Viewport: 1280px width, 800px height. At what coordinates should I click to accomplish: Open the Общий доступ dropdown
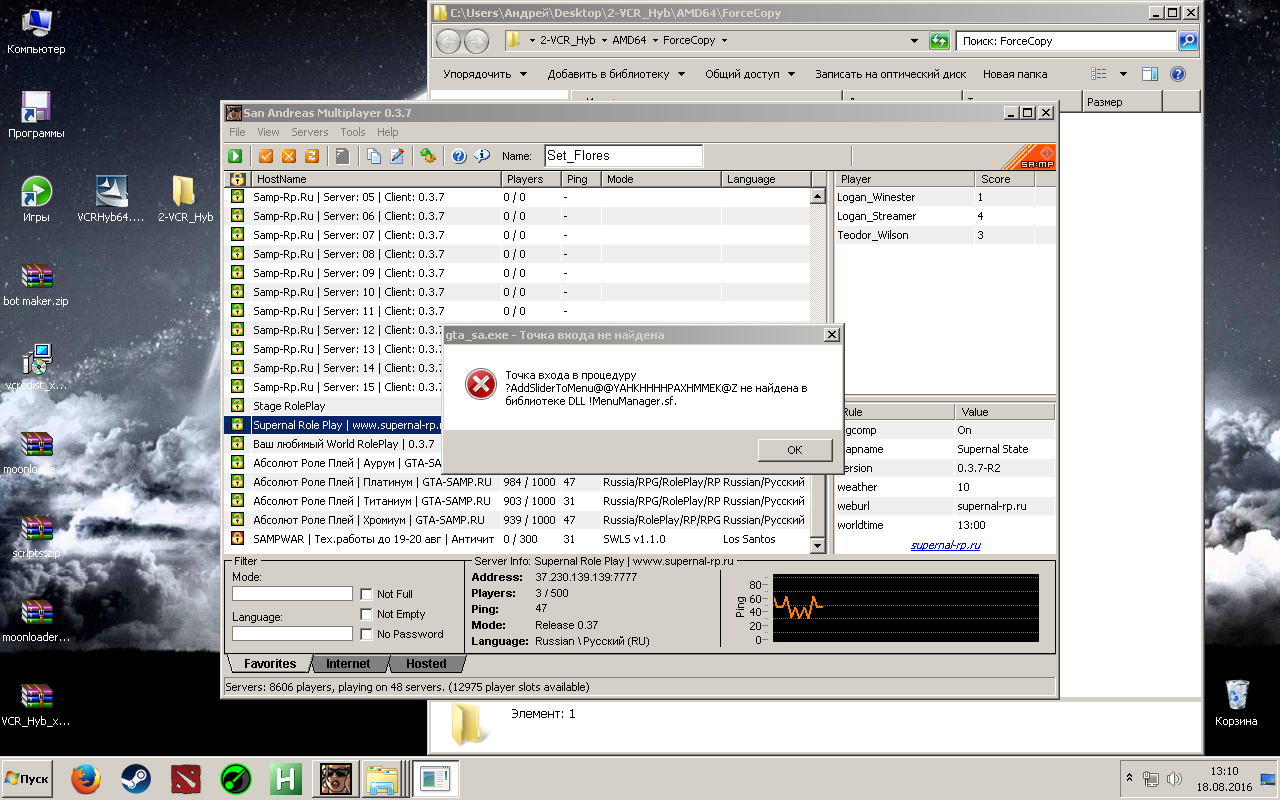[x=749, y=74]
